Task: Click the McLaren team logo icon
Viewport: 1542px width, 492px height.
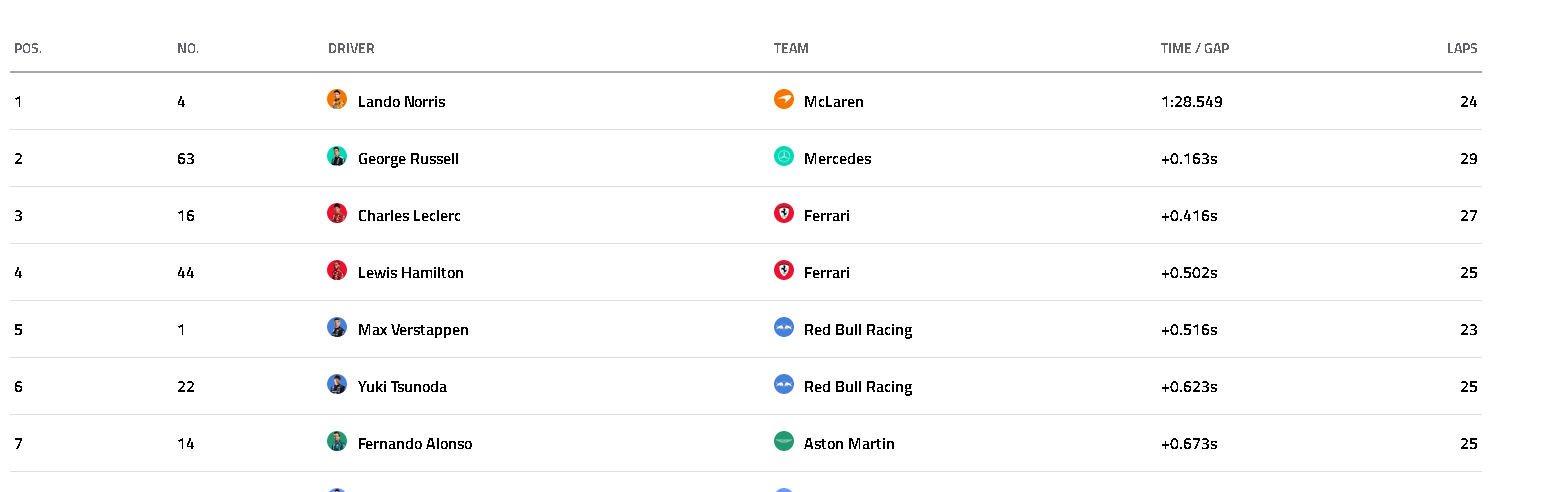Action: (784, 99)
